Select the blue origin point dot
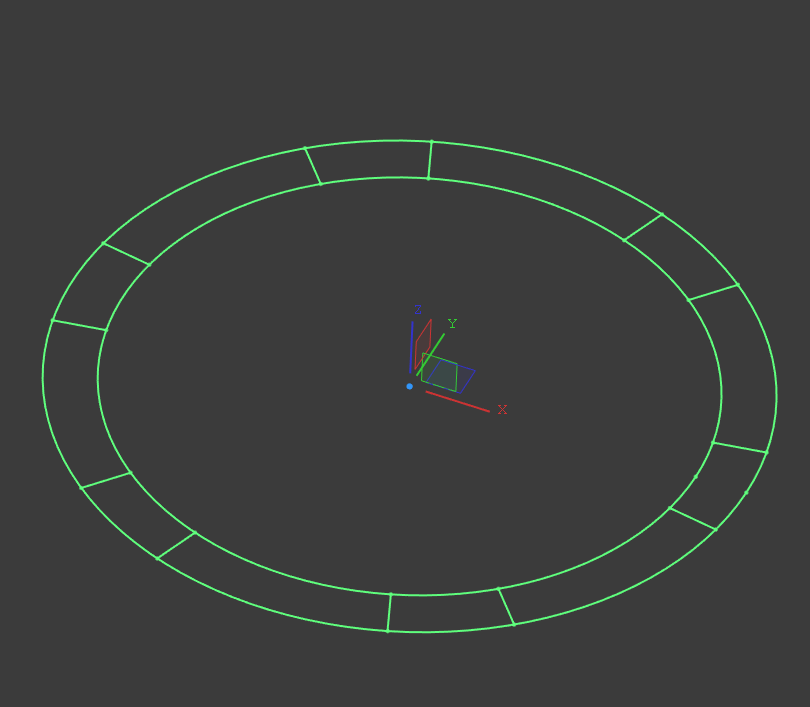The width and height of the screenshot is (810, 707). click(x=410, y=386)
